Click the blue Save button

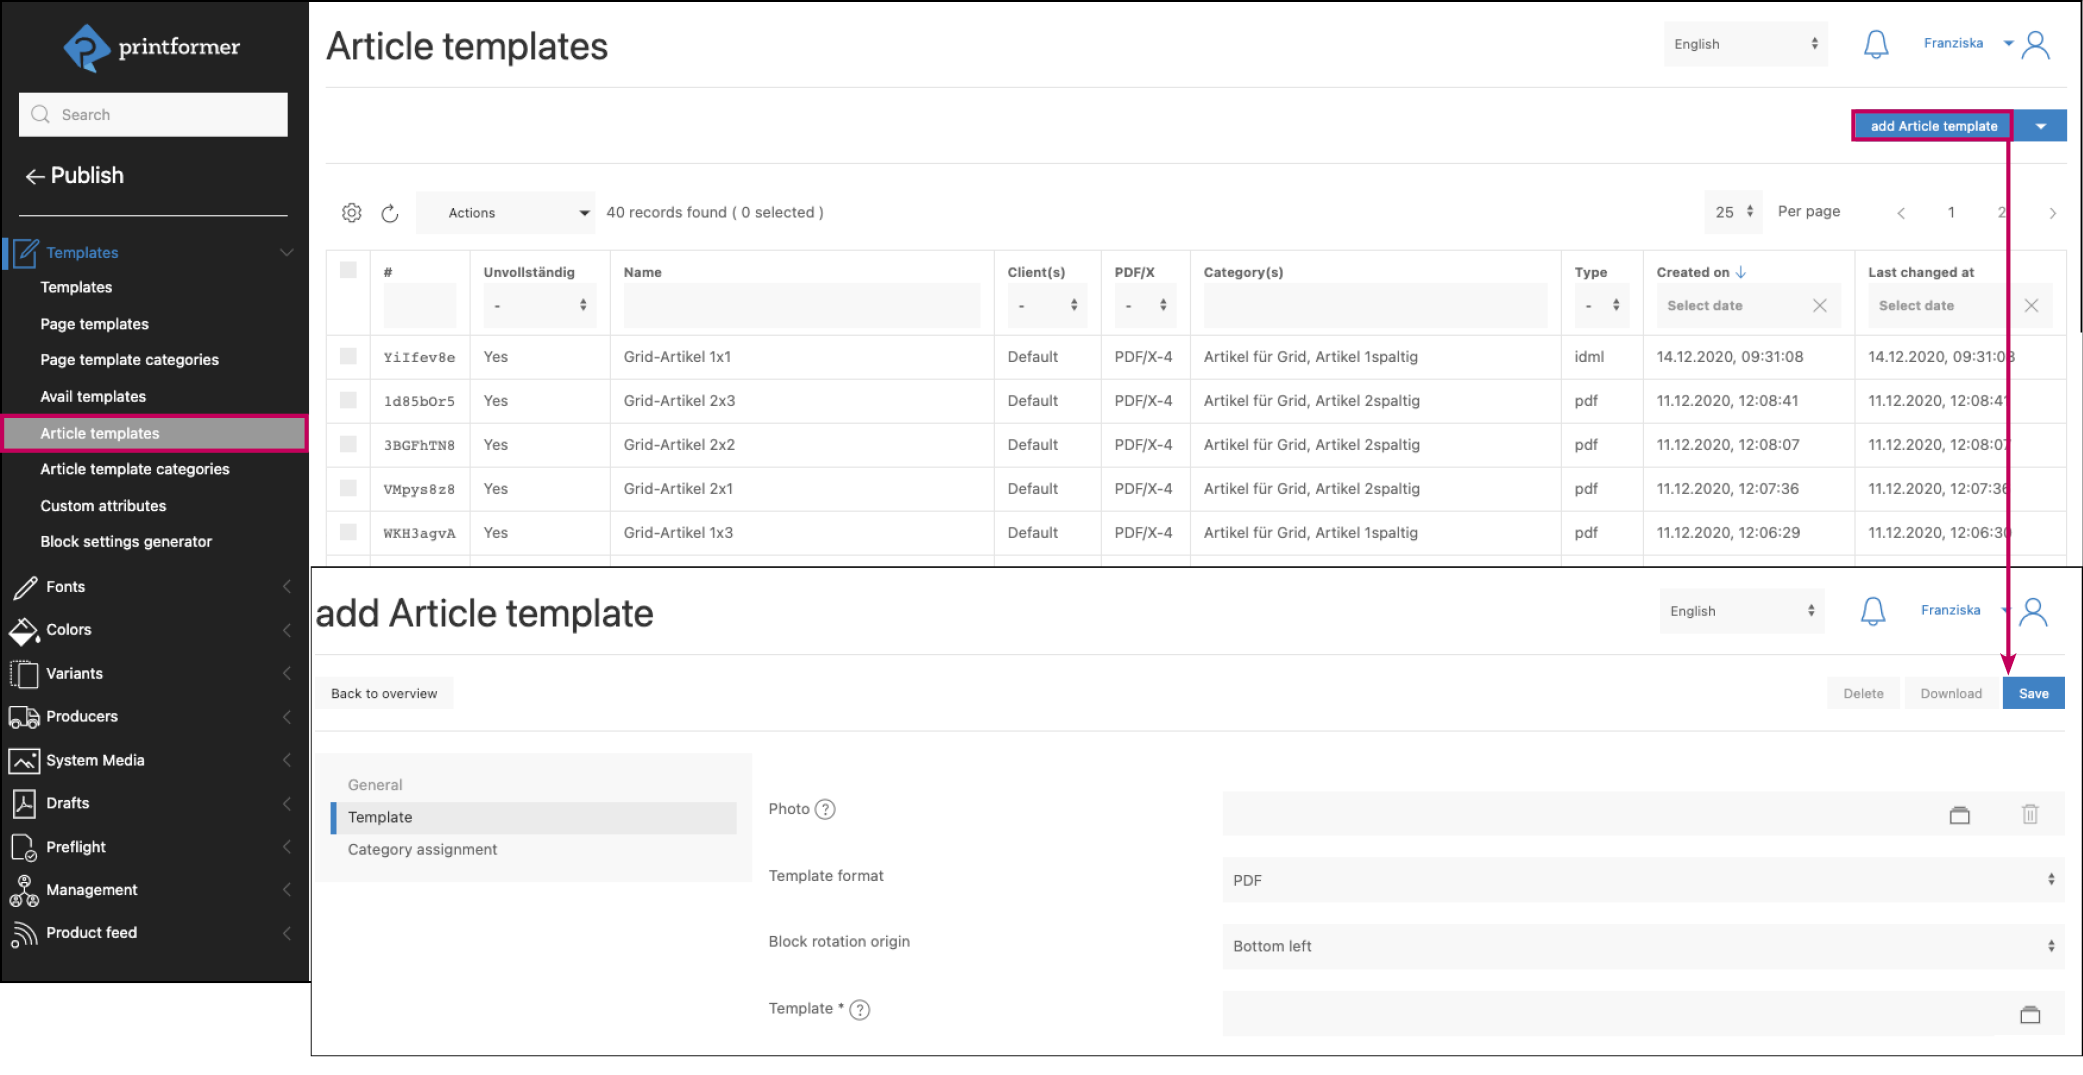pos(2032,693)
